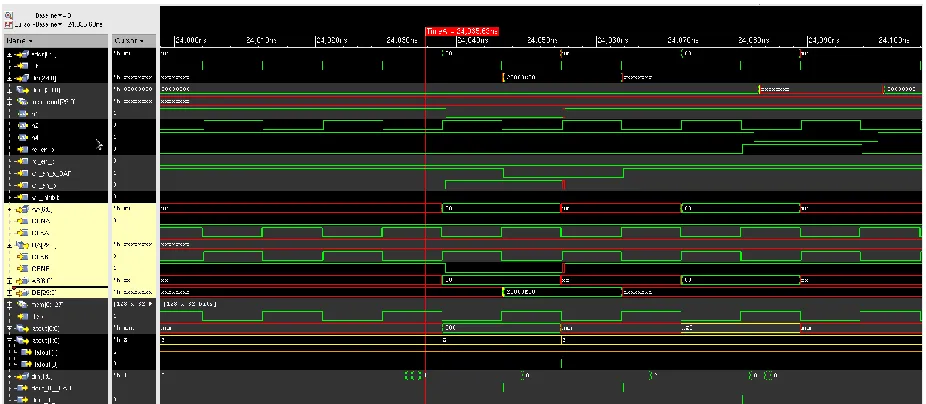926x404 pixels.
Task: Select the a2 signal row
Action: (56, 125)
